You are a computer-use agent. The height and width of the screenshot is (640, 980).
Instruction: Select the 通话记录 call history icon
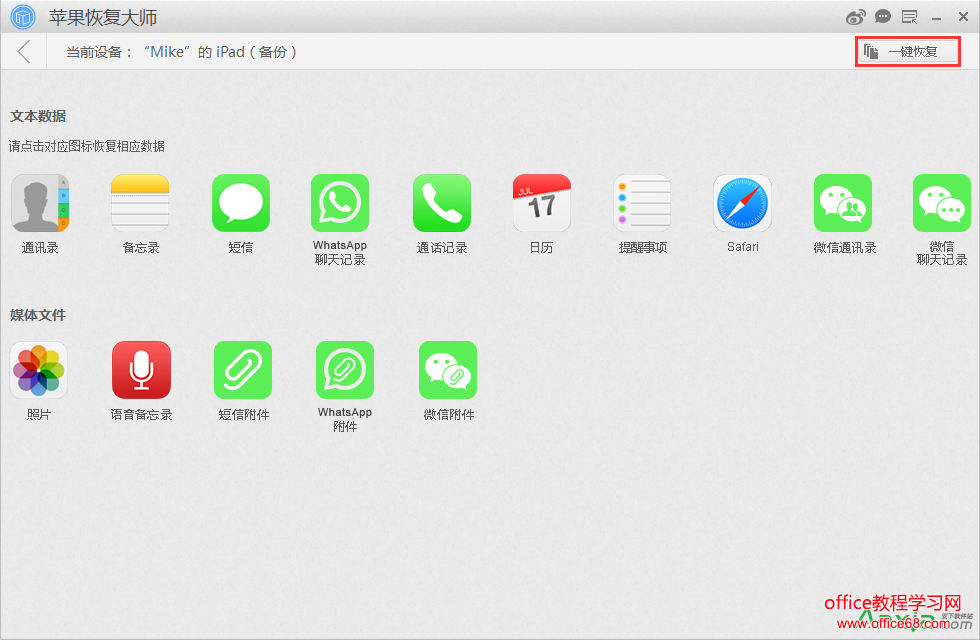(442, 203)
